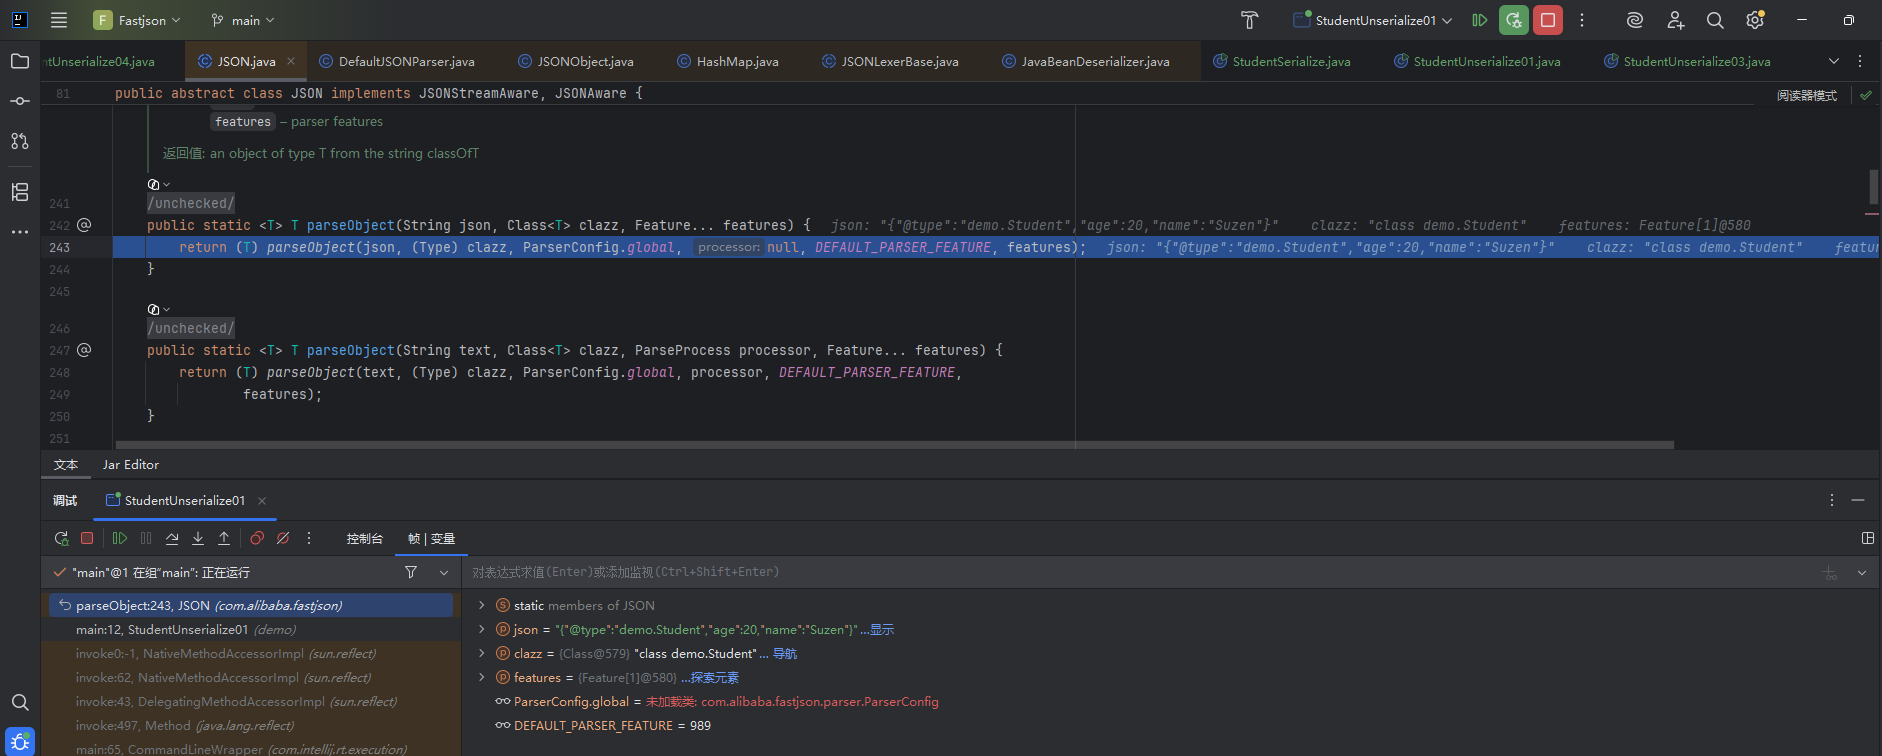Open StudentUnserialize01 run configuration dropdown
1882x756 pixels.
pyautogui.click(x=1372, y=20)
